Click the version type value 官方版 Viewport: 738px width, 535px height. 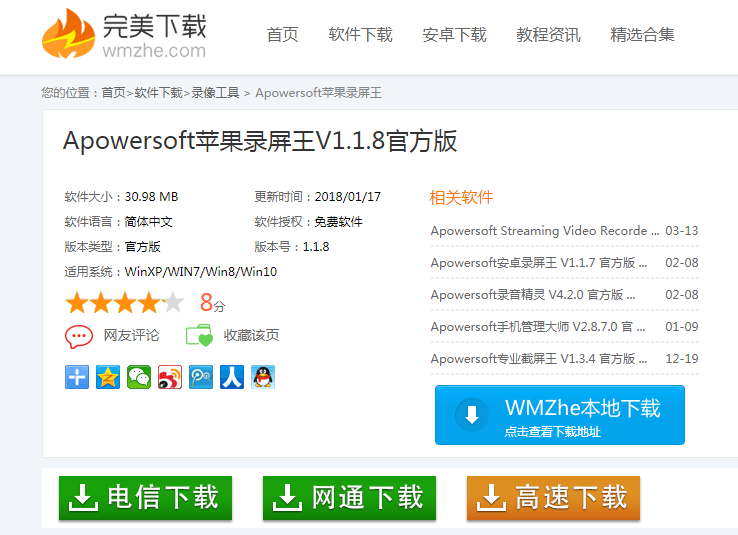click(x=143, y=247)
